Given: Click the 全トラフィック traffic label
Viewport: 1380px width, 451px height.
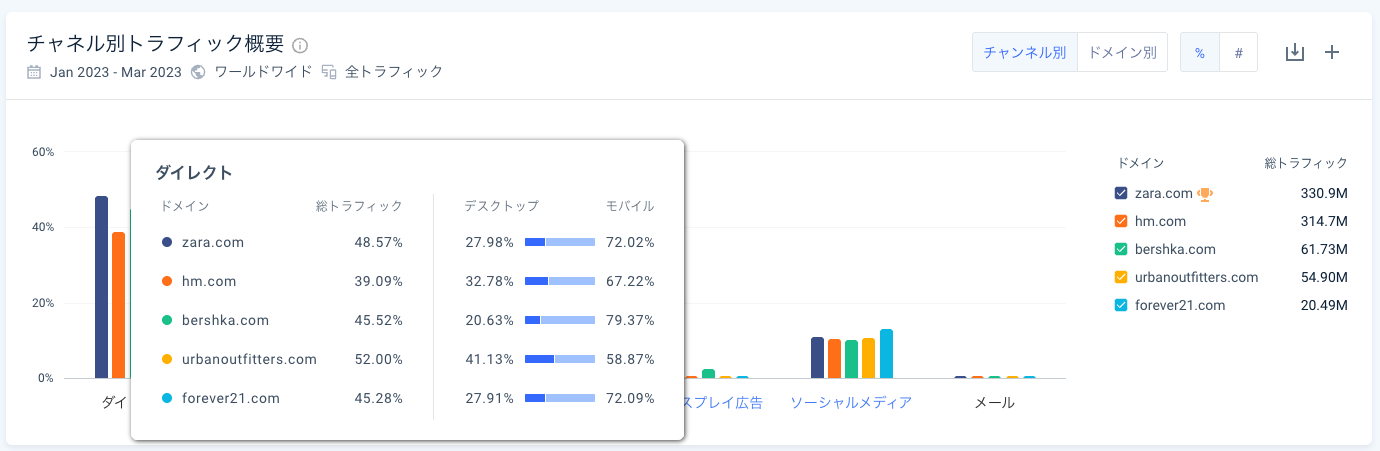Looking at the screenshot, I should click(x=394, y=72).
